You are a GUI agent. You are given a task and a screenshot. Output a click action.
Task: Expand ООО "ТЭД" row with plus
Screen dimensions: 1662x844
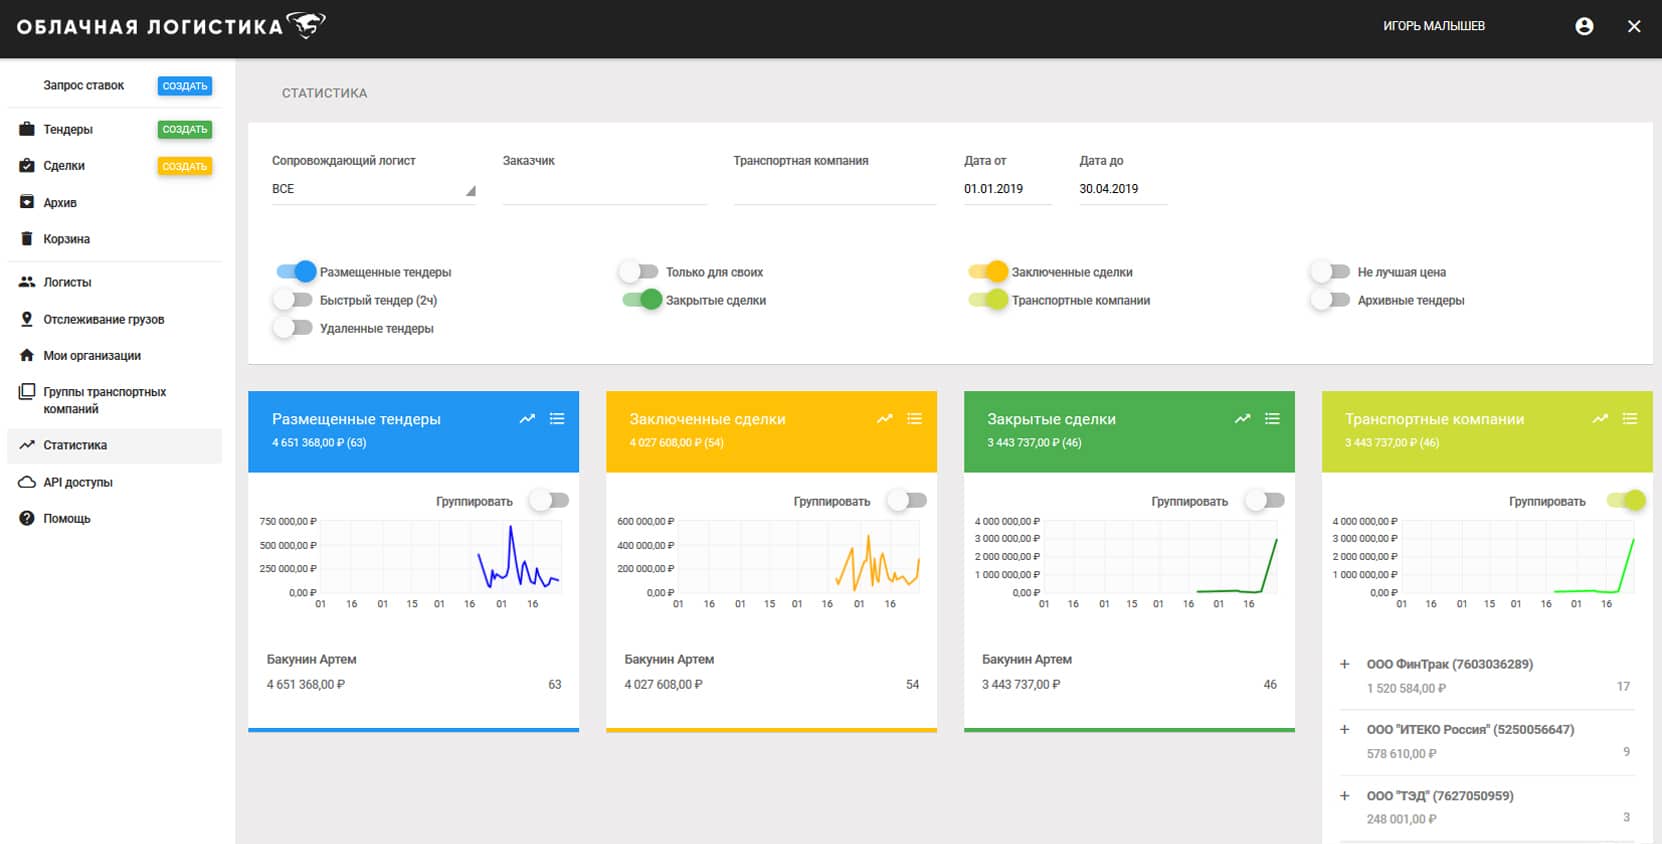tap(1345, 796)
